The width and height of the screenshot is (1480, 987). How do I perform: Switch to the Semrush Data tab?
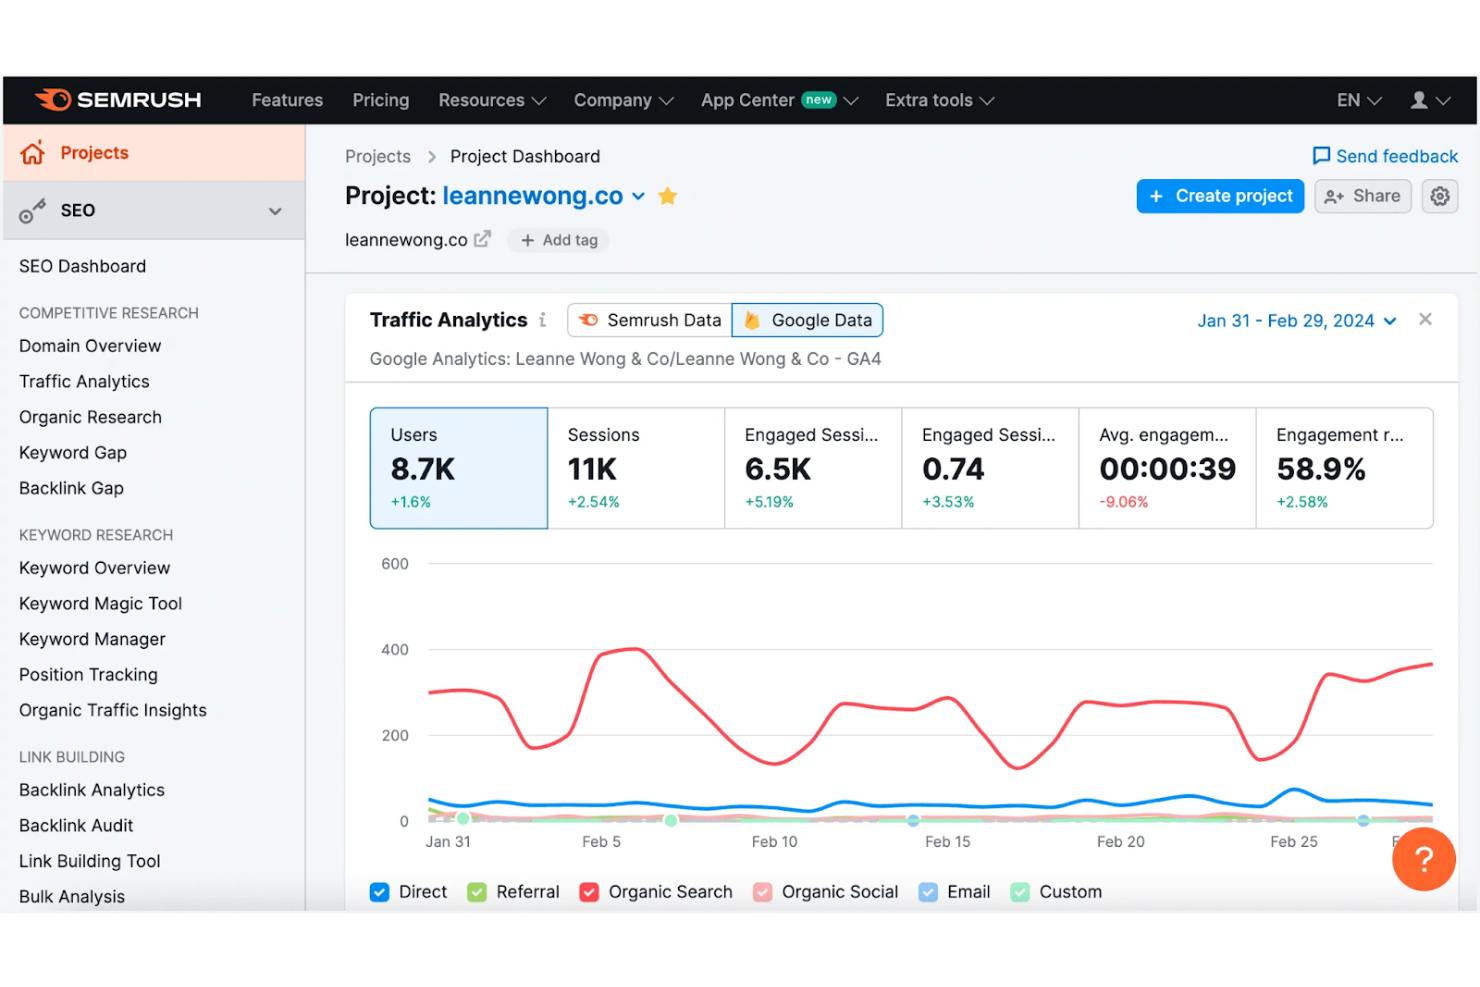coord(648,320)
